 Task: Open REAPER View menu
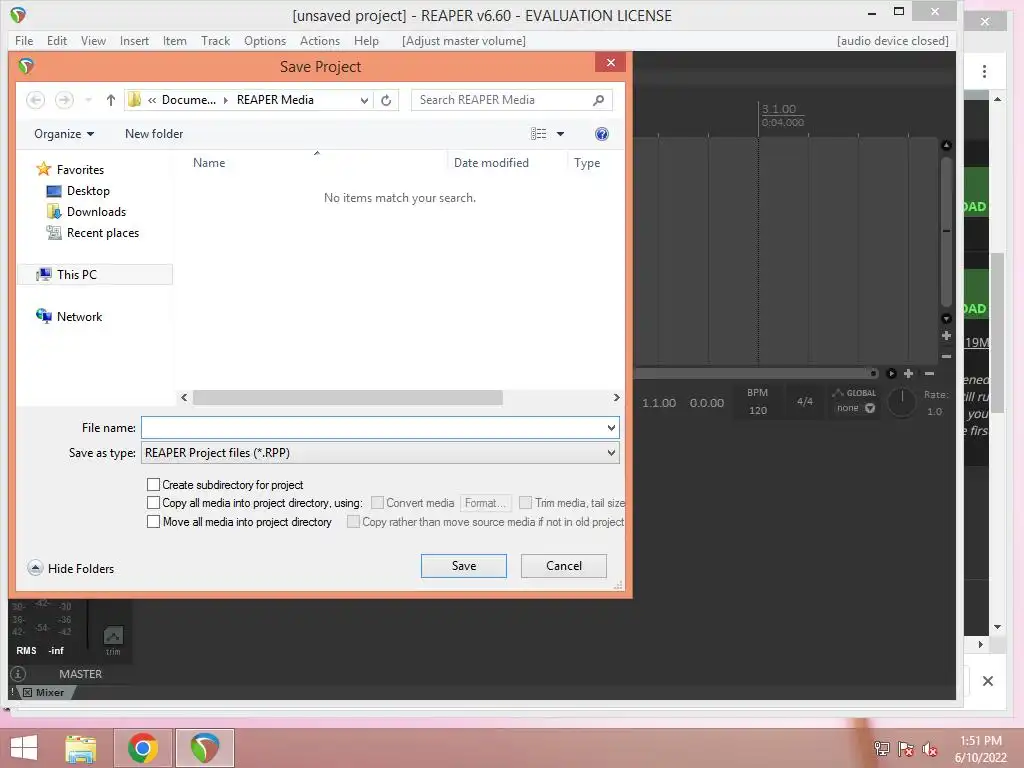(x=93, y=40)
